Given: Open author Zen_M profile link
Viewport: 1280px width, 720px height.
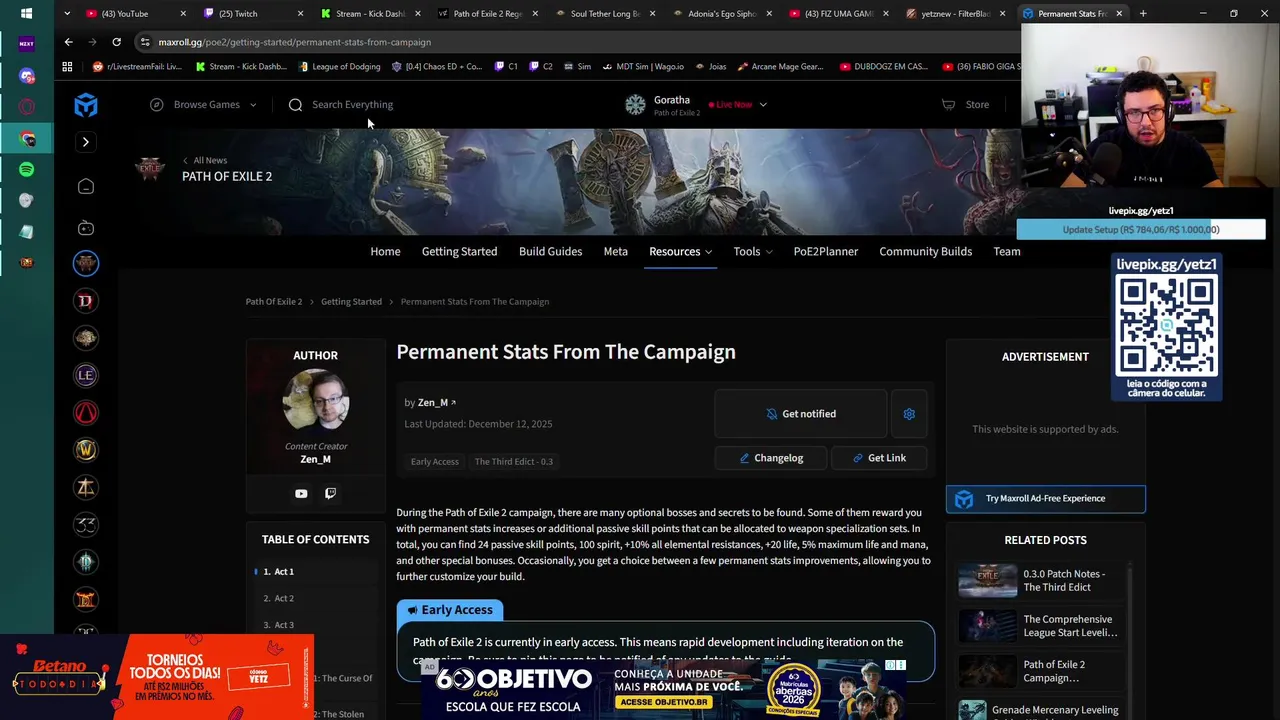Looking at the screenshot, I should (x=436, y=402).
